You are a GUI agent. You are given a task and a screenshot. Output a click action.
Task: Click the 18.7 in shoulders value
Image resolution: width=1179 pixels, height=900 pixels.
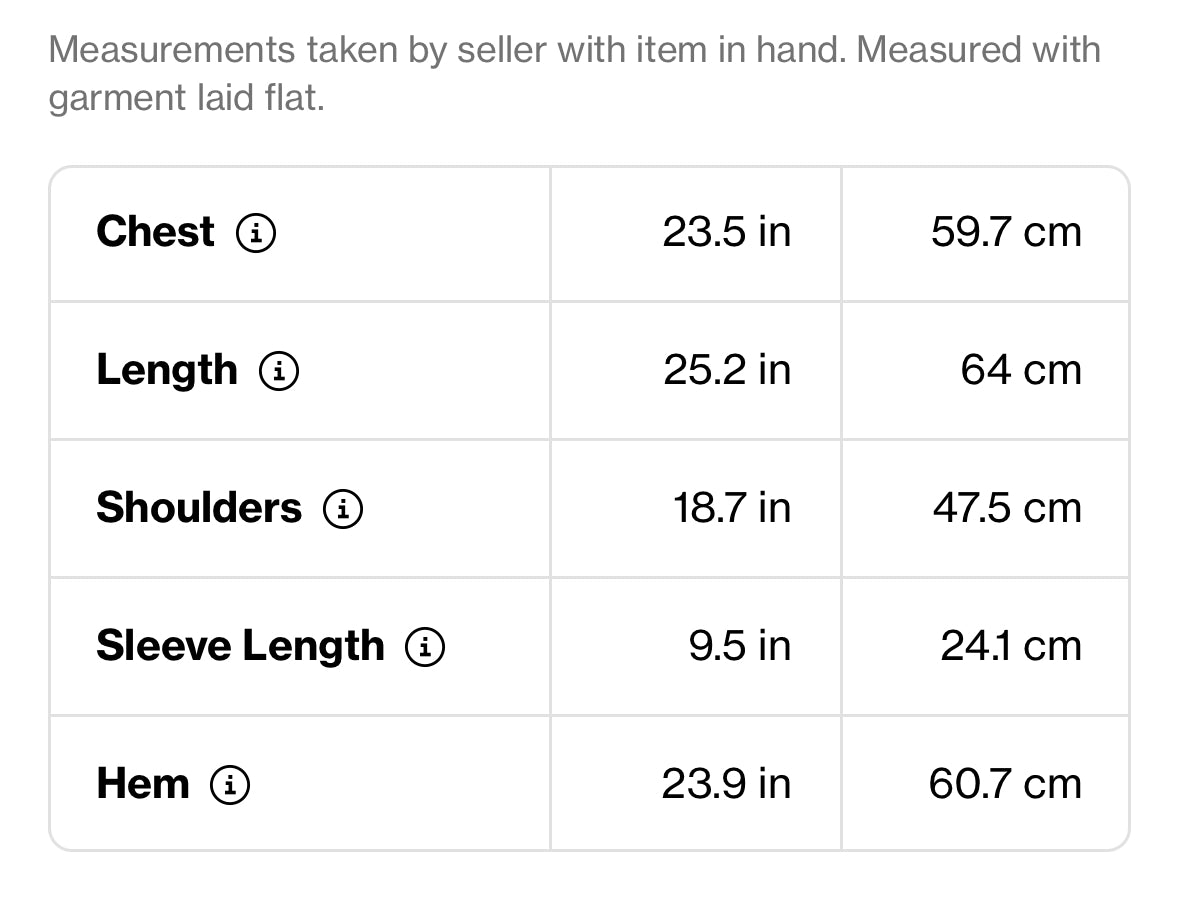tap(732, 508)
